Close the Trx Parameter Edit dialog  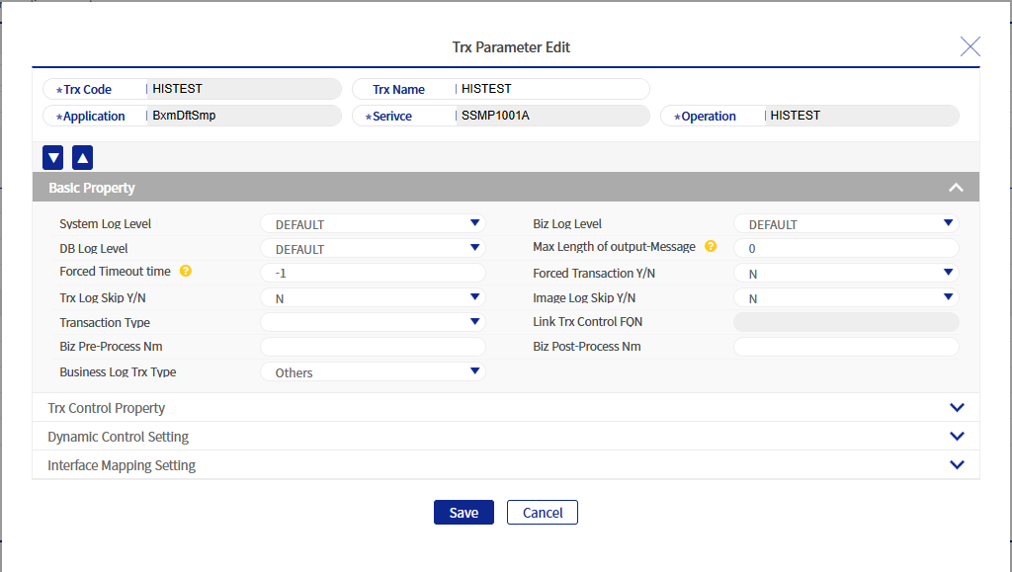pos(969,46)
